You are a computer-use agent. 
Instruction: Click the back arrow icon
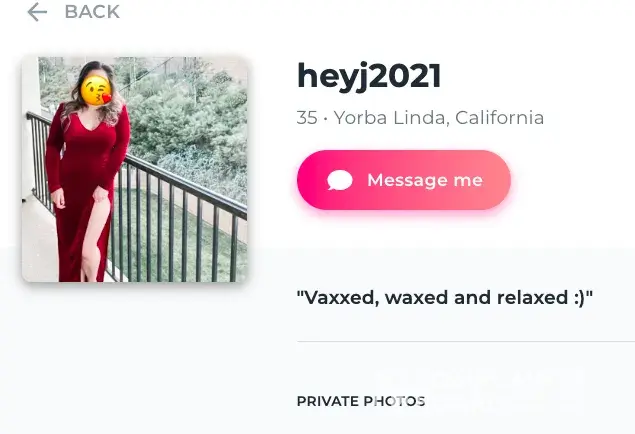(x=37, y=12)
